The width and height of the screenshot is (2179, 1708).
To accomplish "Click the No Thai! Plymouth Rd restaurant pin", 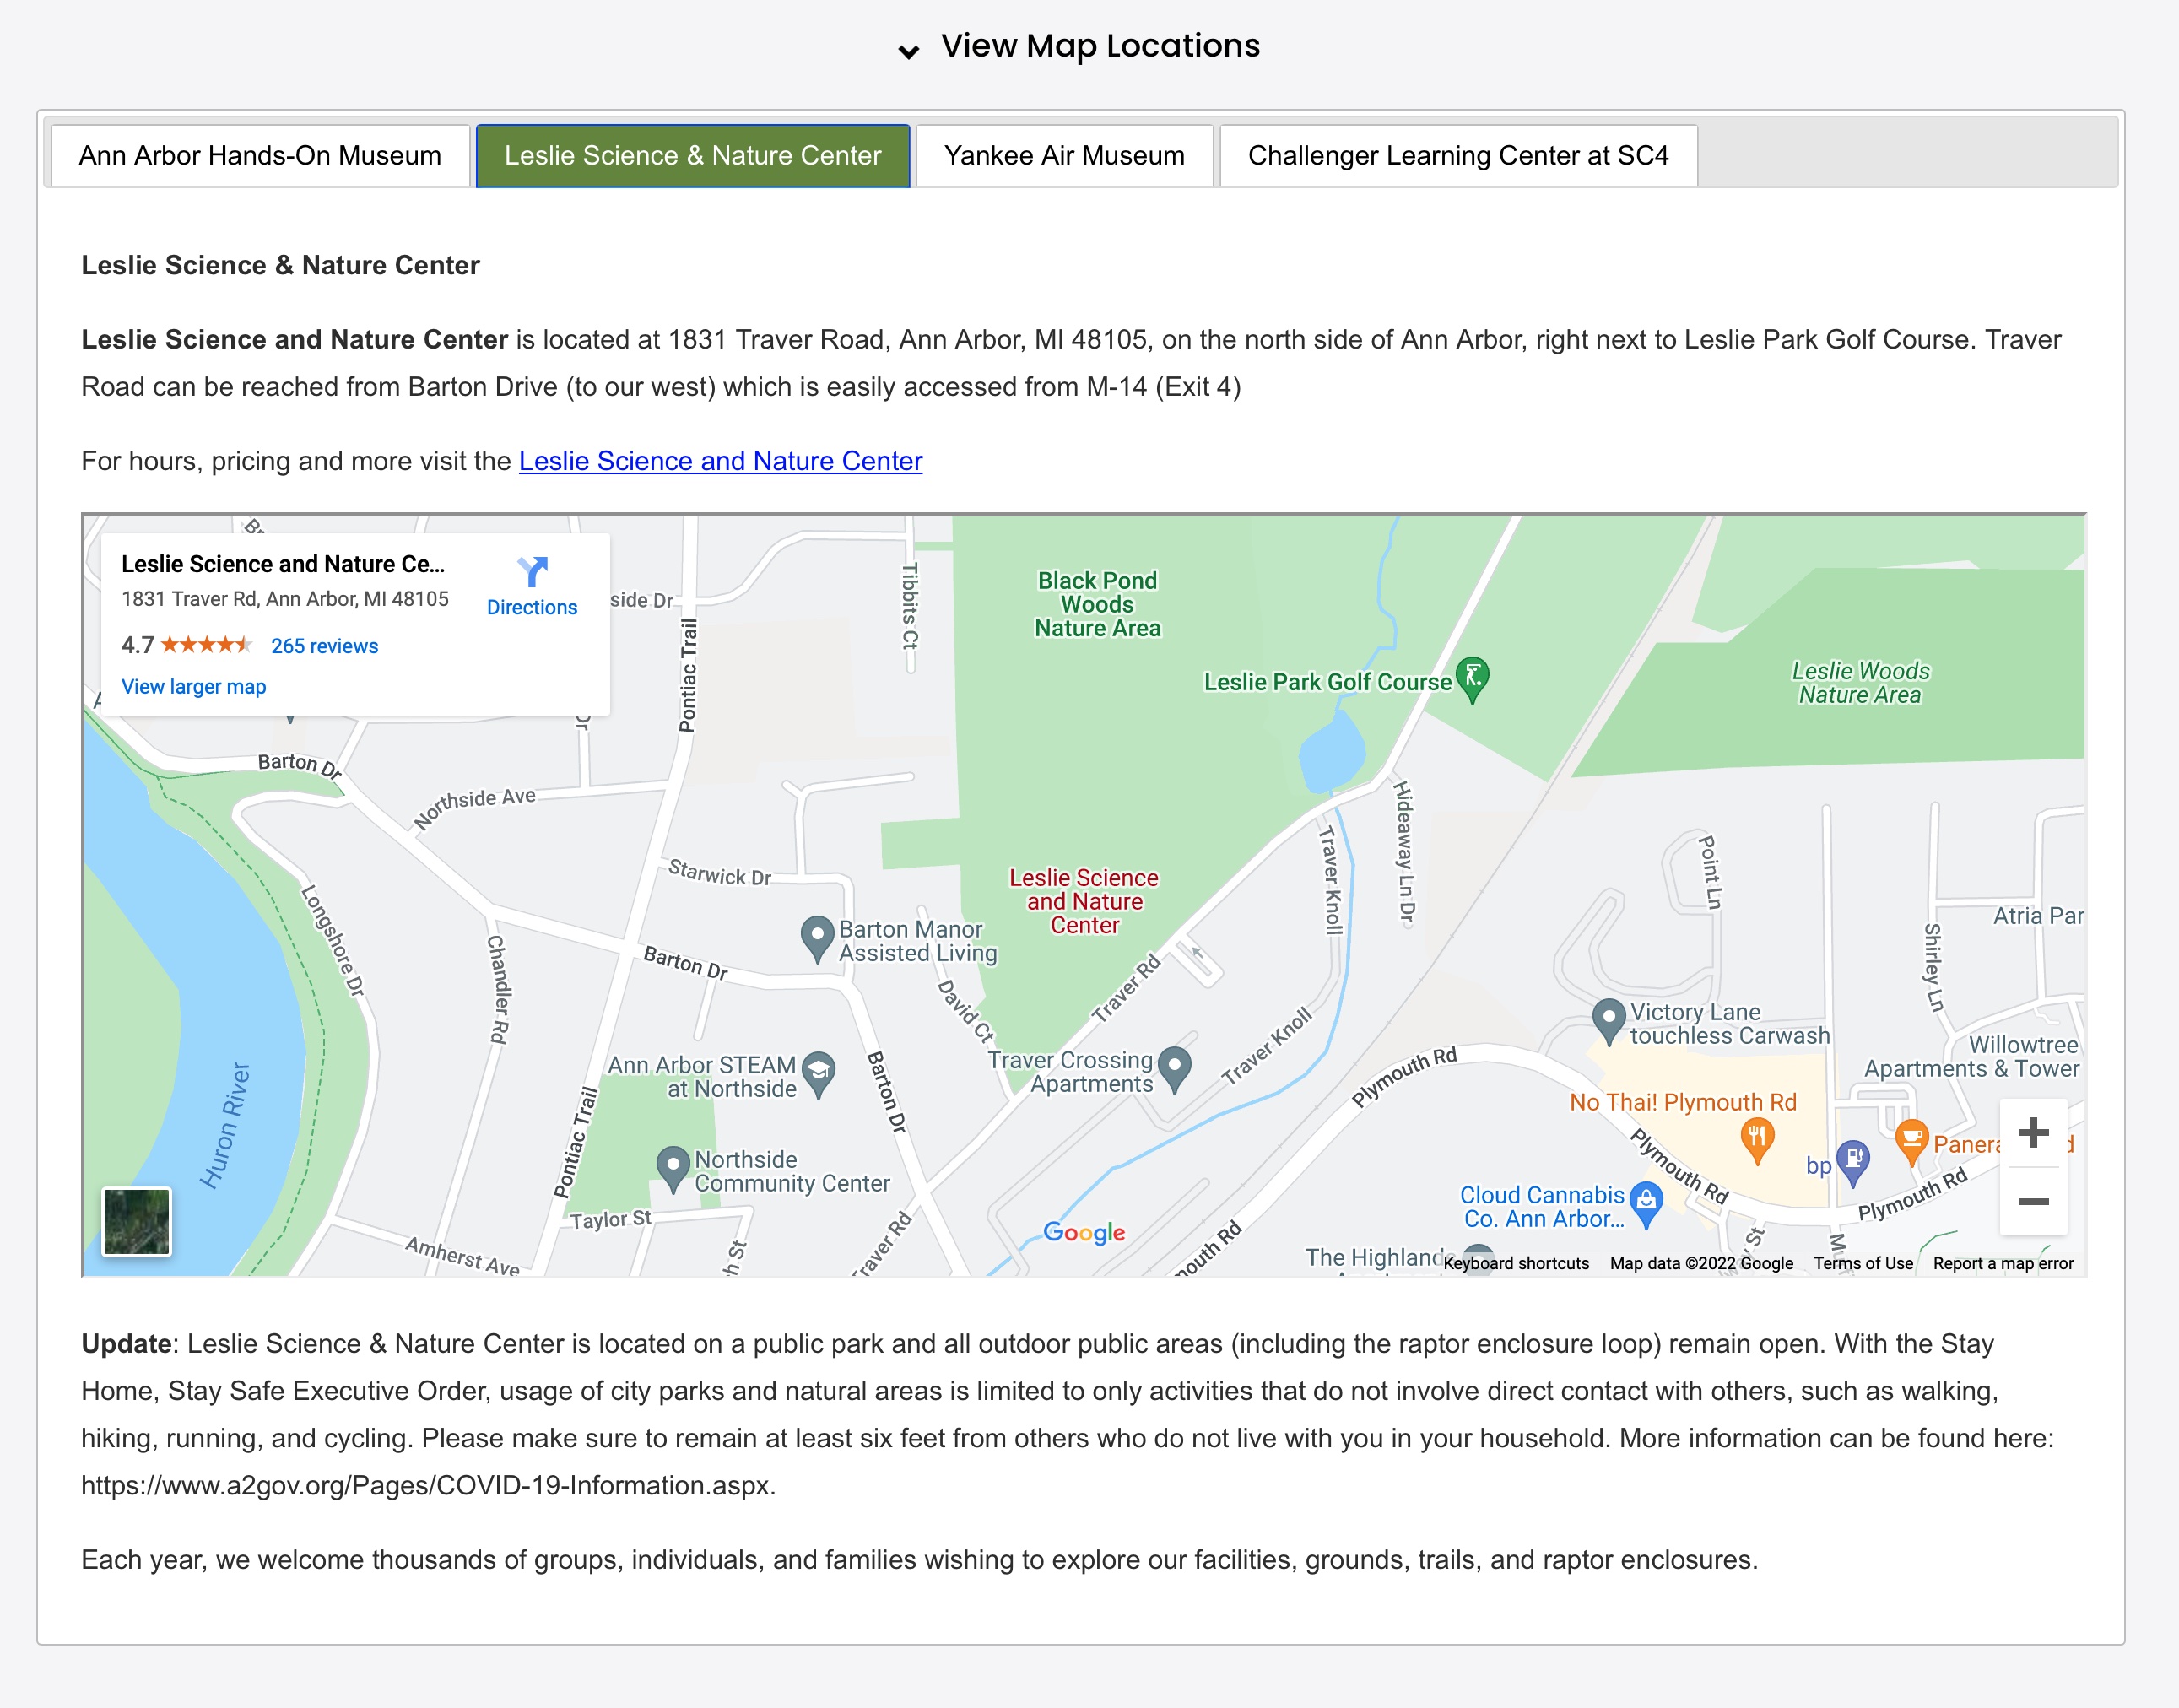I will click(1757, 1141).
